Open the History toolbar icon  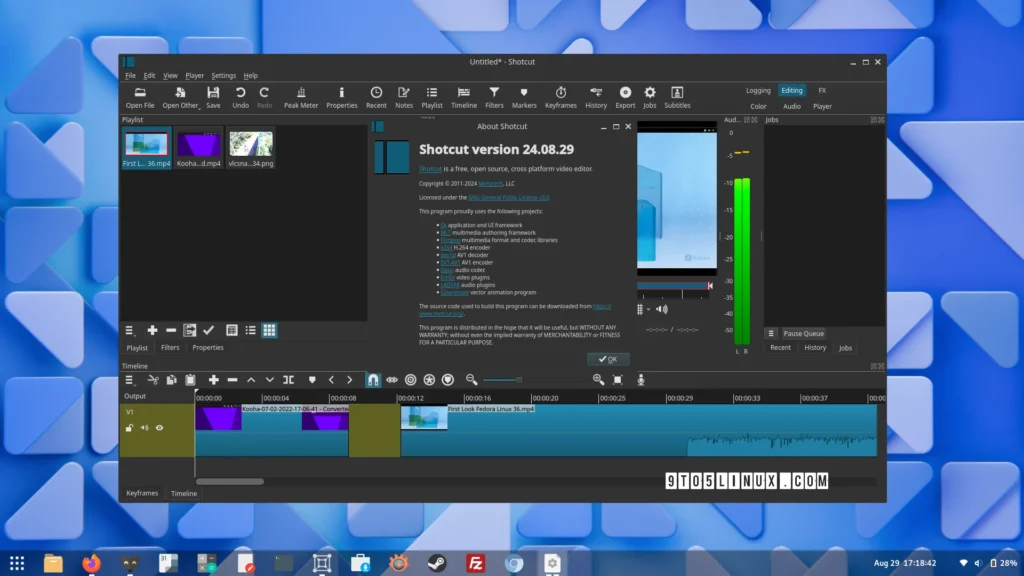(596, 97)
